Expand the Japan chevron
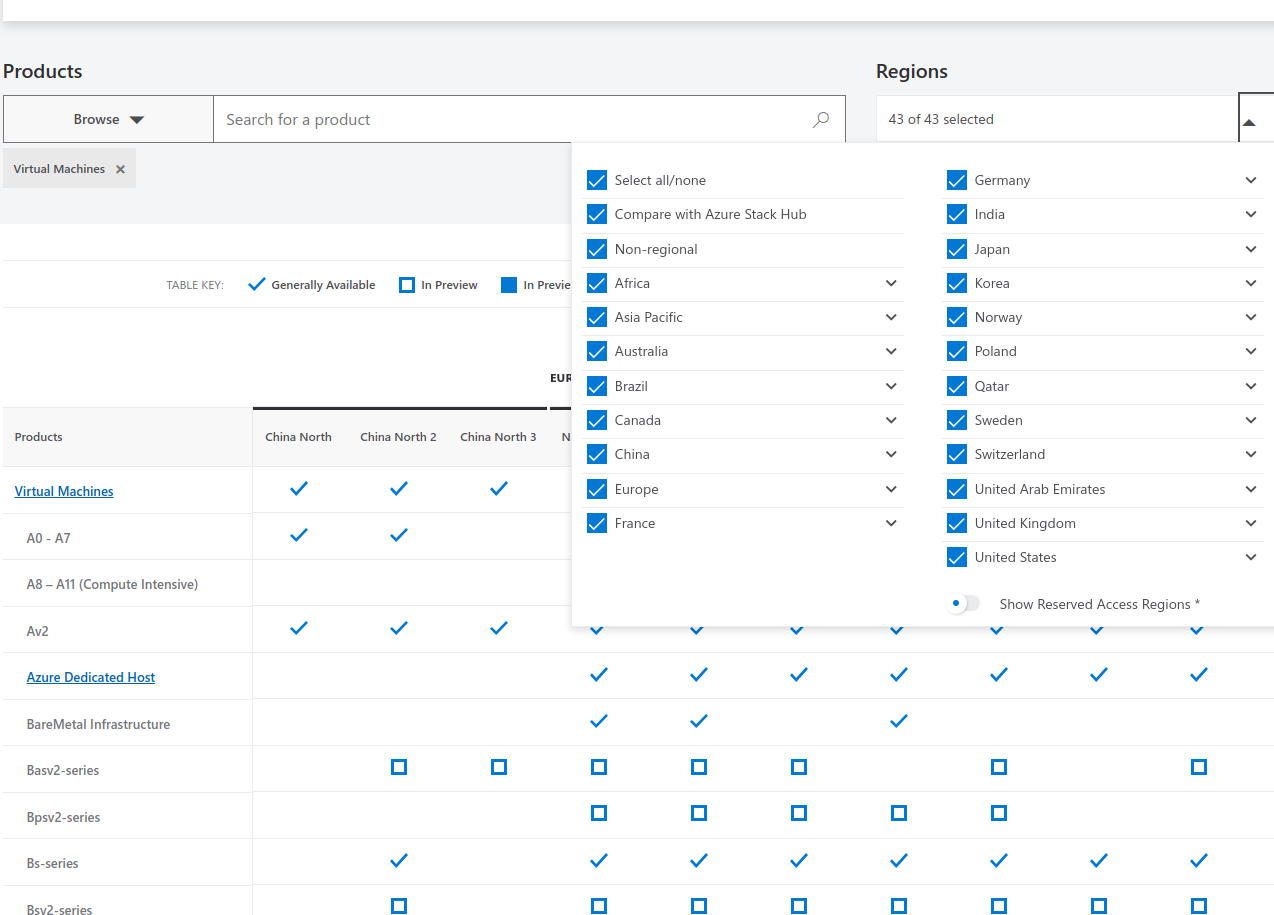1274x915 pixels. pyautogui.click(x=1251, y=249)
